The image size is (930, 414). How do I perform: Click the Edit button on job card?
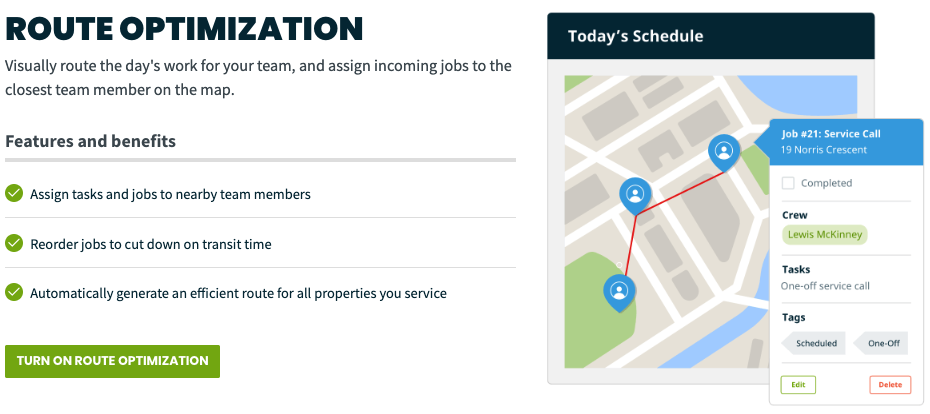click(798, 385)
